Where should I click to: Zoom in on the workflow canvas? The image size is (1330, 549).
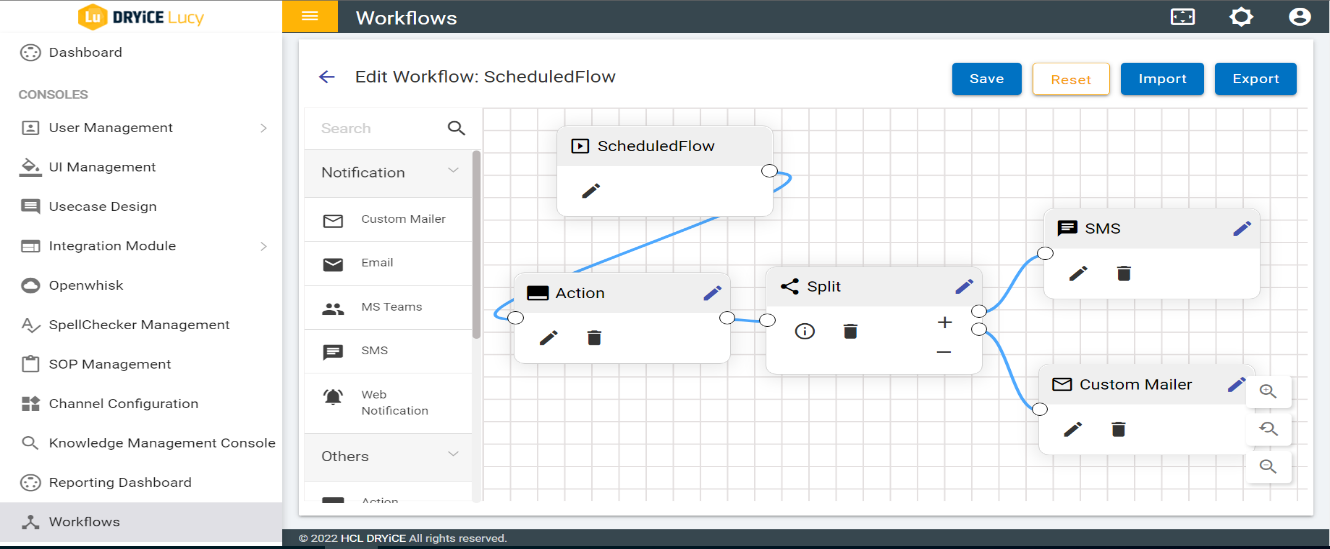click(x=1268, y=391)
